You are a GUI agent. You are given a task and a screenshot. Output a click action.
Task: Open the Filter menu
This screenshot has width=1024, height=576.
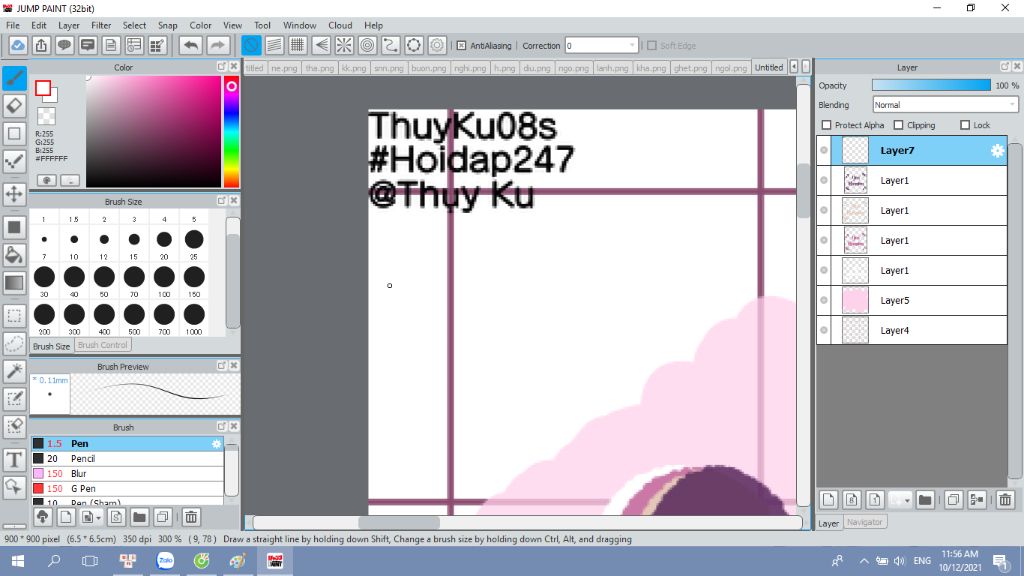[101, 25]
